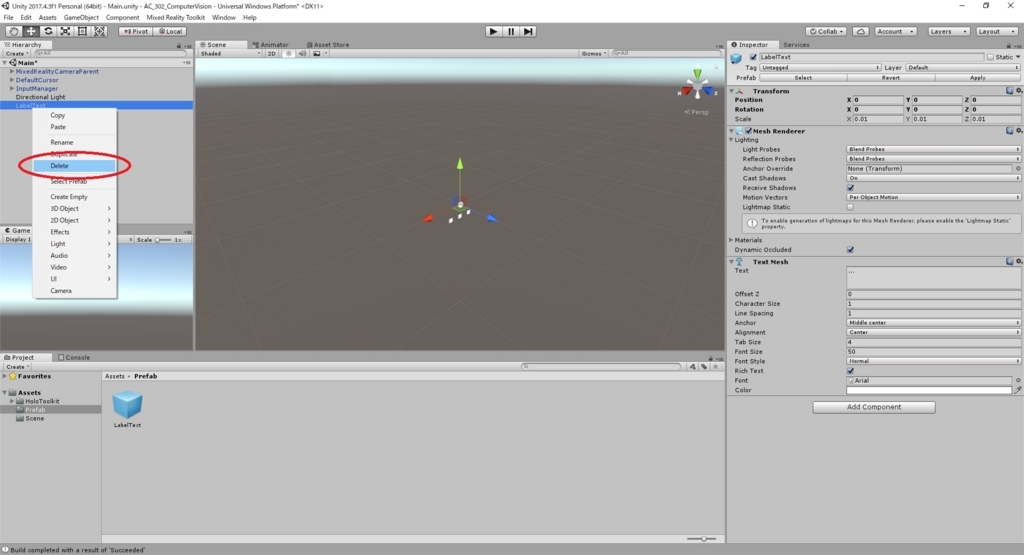Lock the Inspector panel
Image resolution: width=1024 pixels, height=555 pixels.
click(x=1008, y=46)
